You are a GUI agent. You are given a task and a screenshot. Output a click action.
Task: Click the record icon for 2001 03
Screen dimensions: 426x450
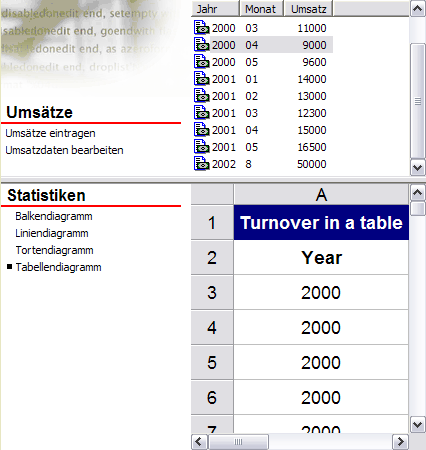pyautogui.click(x=202, y=113)
